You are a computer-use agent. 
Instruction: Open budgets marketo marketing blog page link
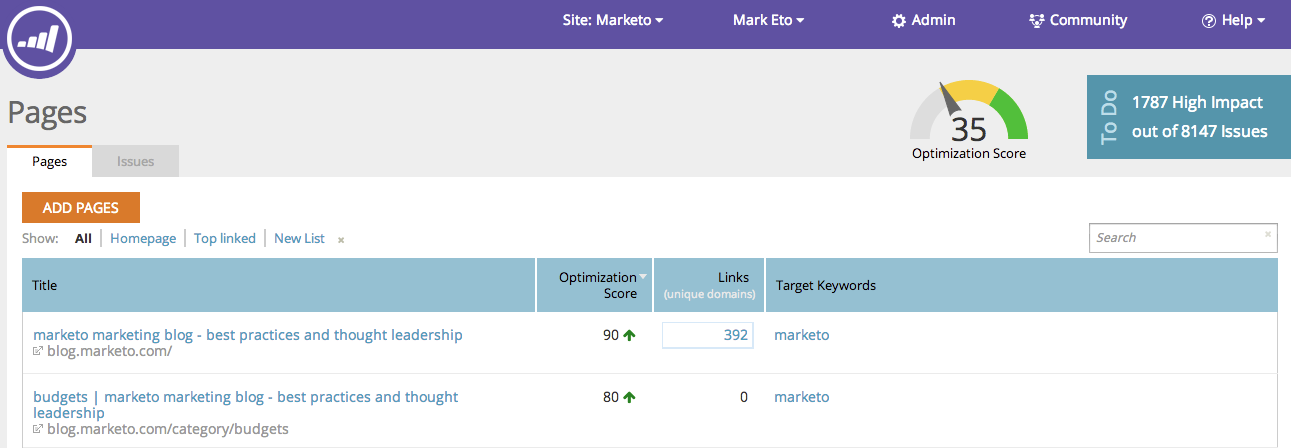pos(246,405)
